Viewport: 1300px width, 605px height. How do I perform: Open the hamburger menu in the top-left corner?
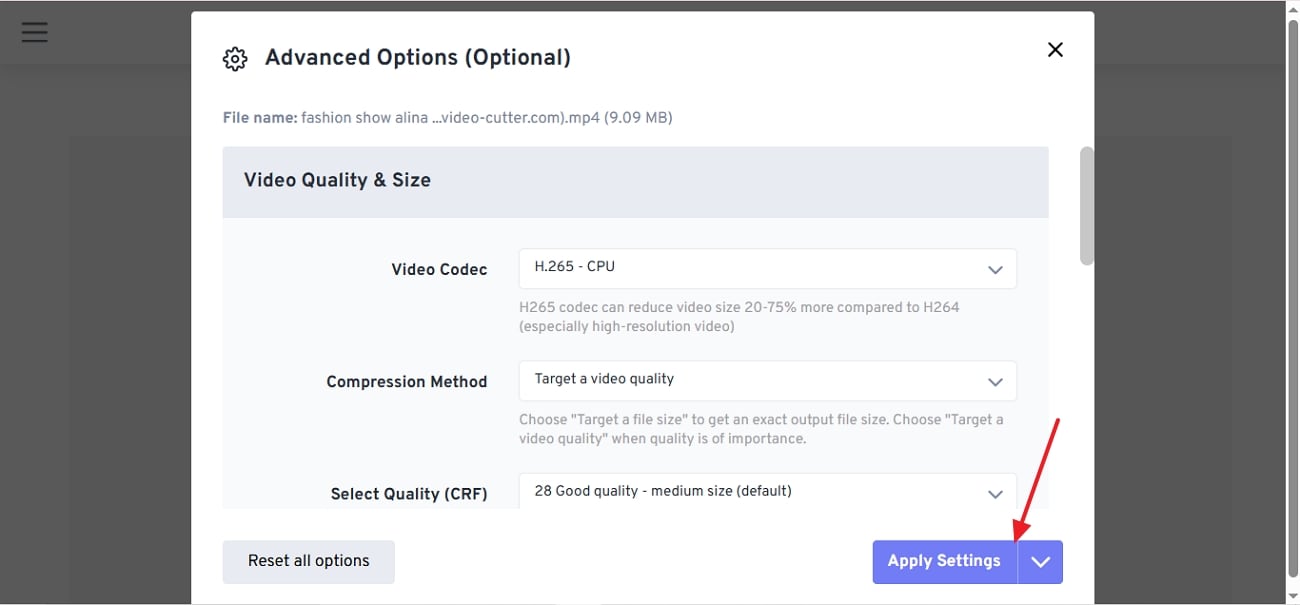coord(34,31)
